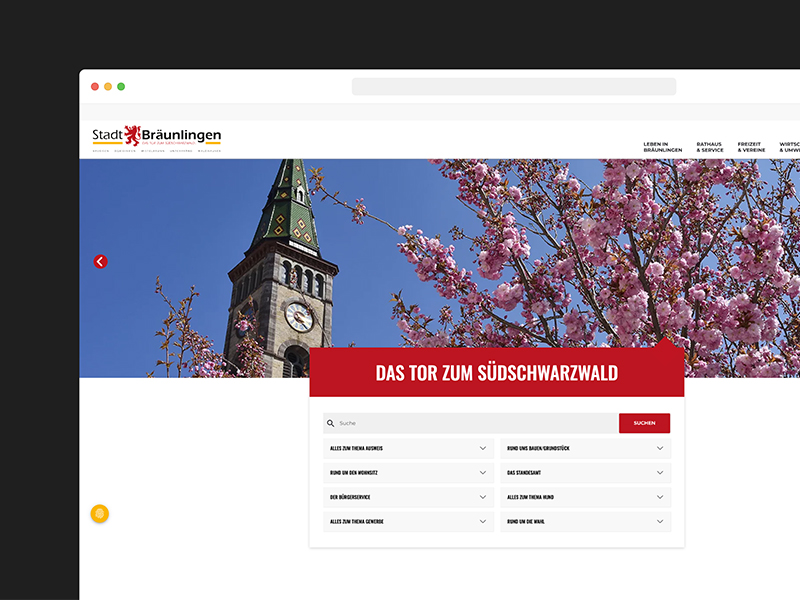Viewport: 800px width, 600px height.
Task: Click the magnifier icon in search field
Action: 331,423
